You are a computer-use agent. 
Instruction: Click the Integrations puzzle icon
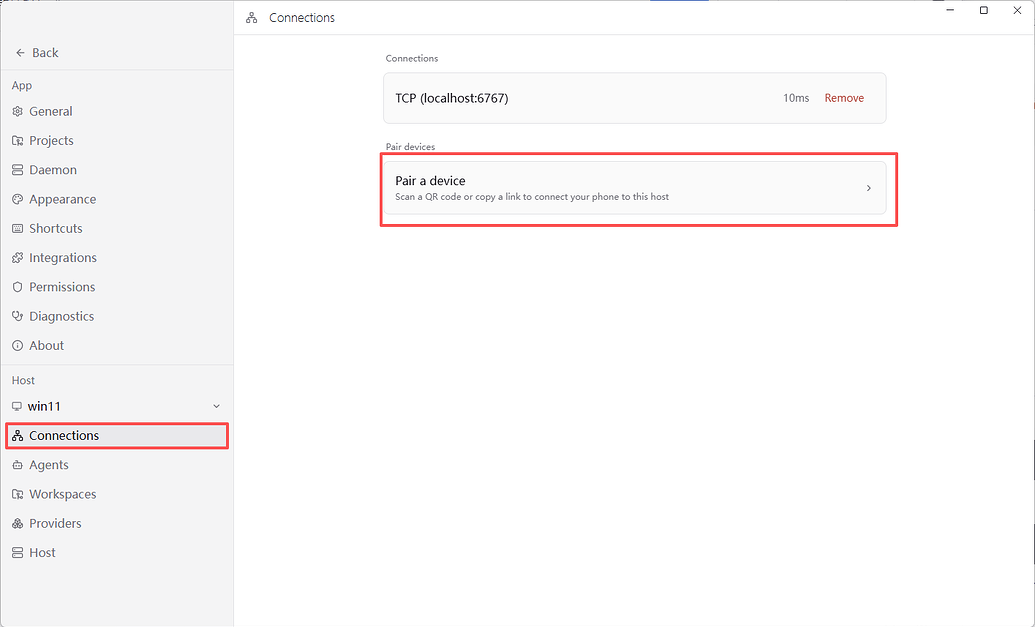(17, 257)
